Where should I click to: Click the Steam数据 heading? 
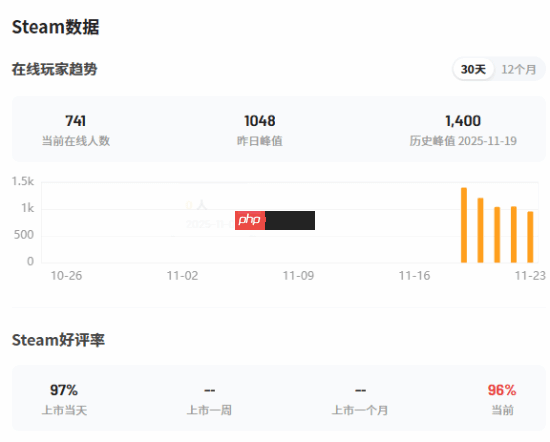(55, 27)
